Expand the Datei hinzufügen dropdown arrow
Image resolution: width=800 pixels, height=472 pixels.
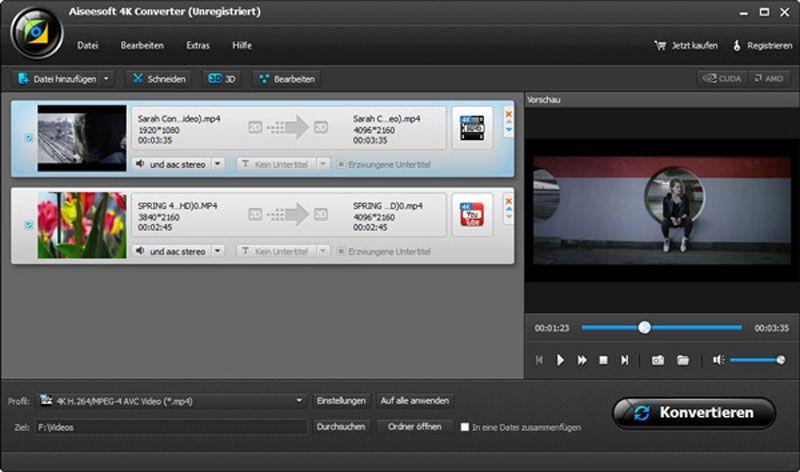106,79
